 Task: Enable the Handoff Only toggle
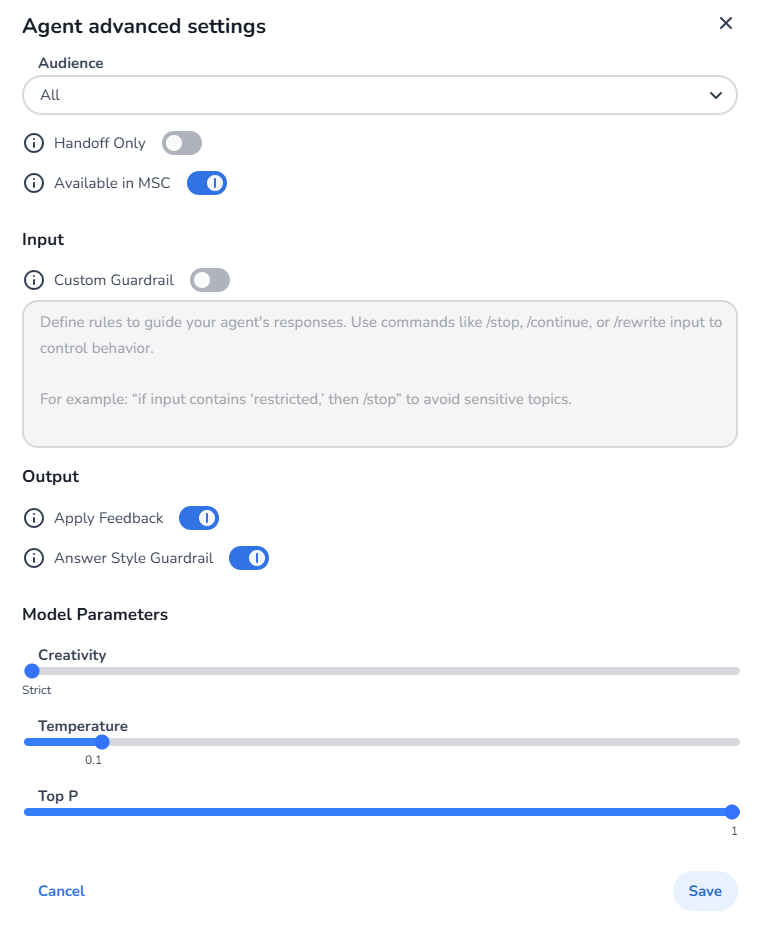click(182, 143)
